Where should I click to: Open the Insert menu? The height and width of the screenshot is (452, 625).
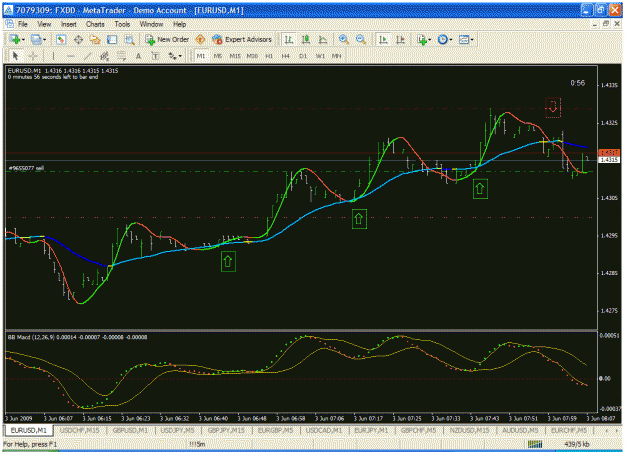point(69,24)
